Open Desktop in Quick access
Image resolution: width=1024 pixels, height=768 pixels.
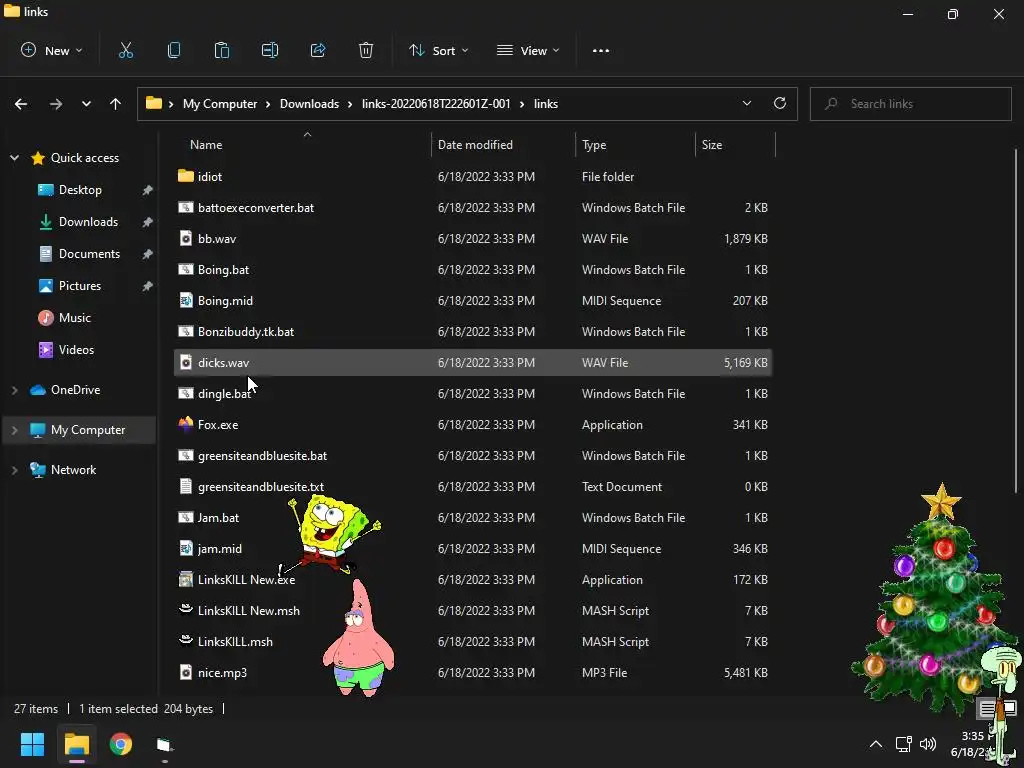[80, 189]
